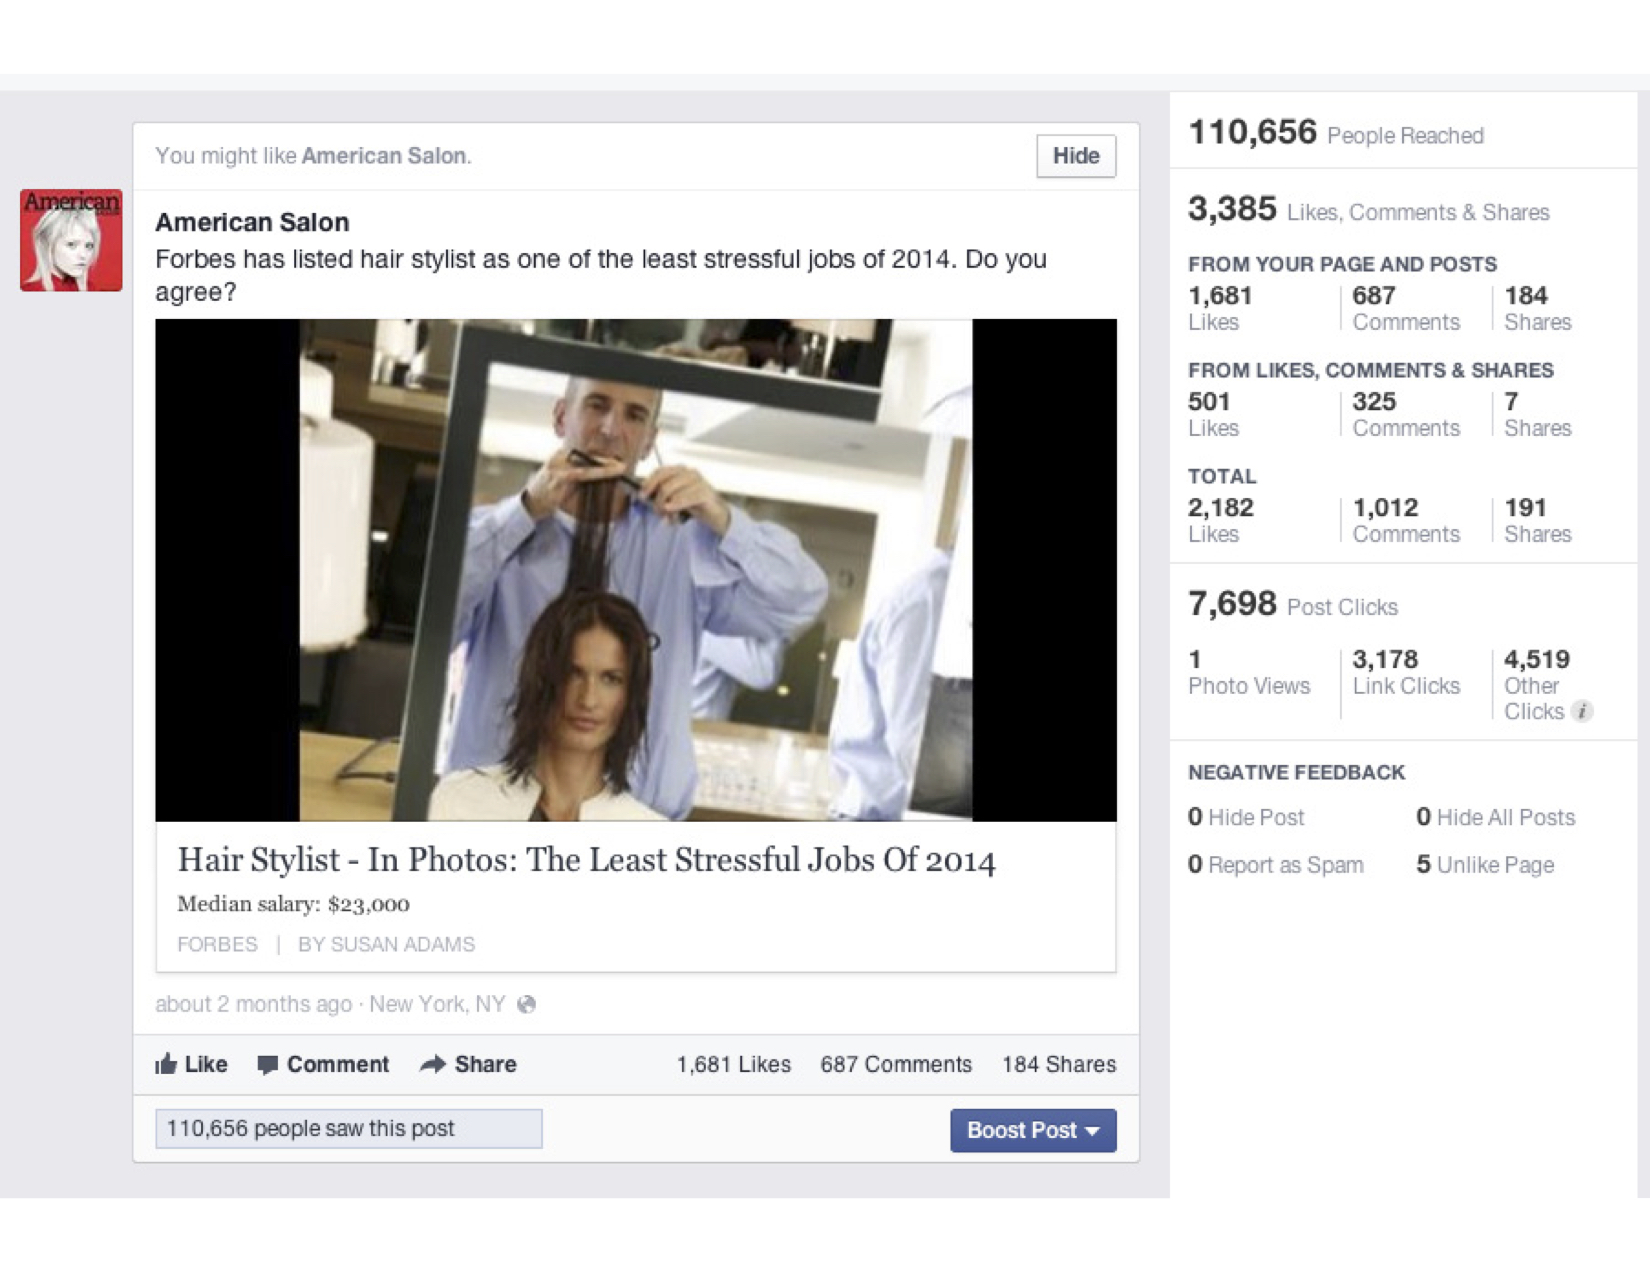Image resolution: width=1650 pixels, height=1275 pixels.
Task: Click the 501 Likes stat
Action: 1213,414
